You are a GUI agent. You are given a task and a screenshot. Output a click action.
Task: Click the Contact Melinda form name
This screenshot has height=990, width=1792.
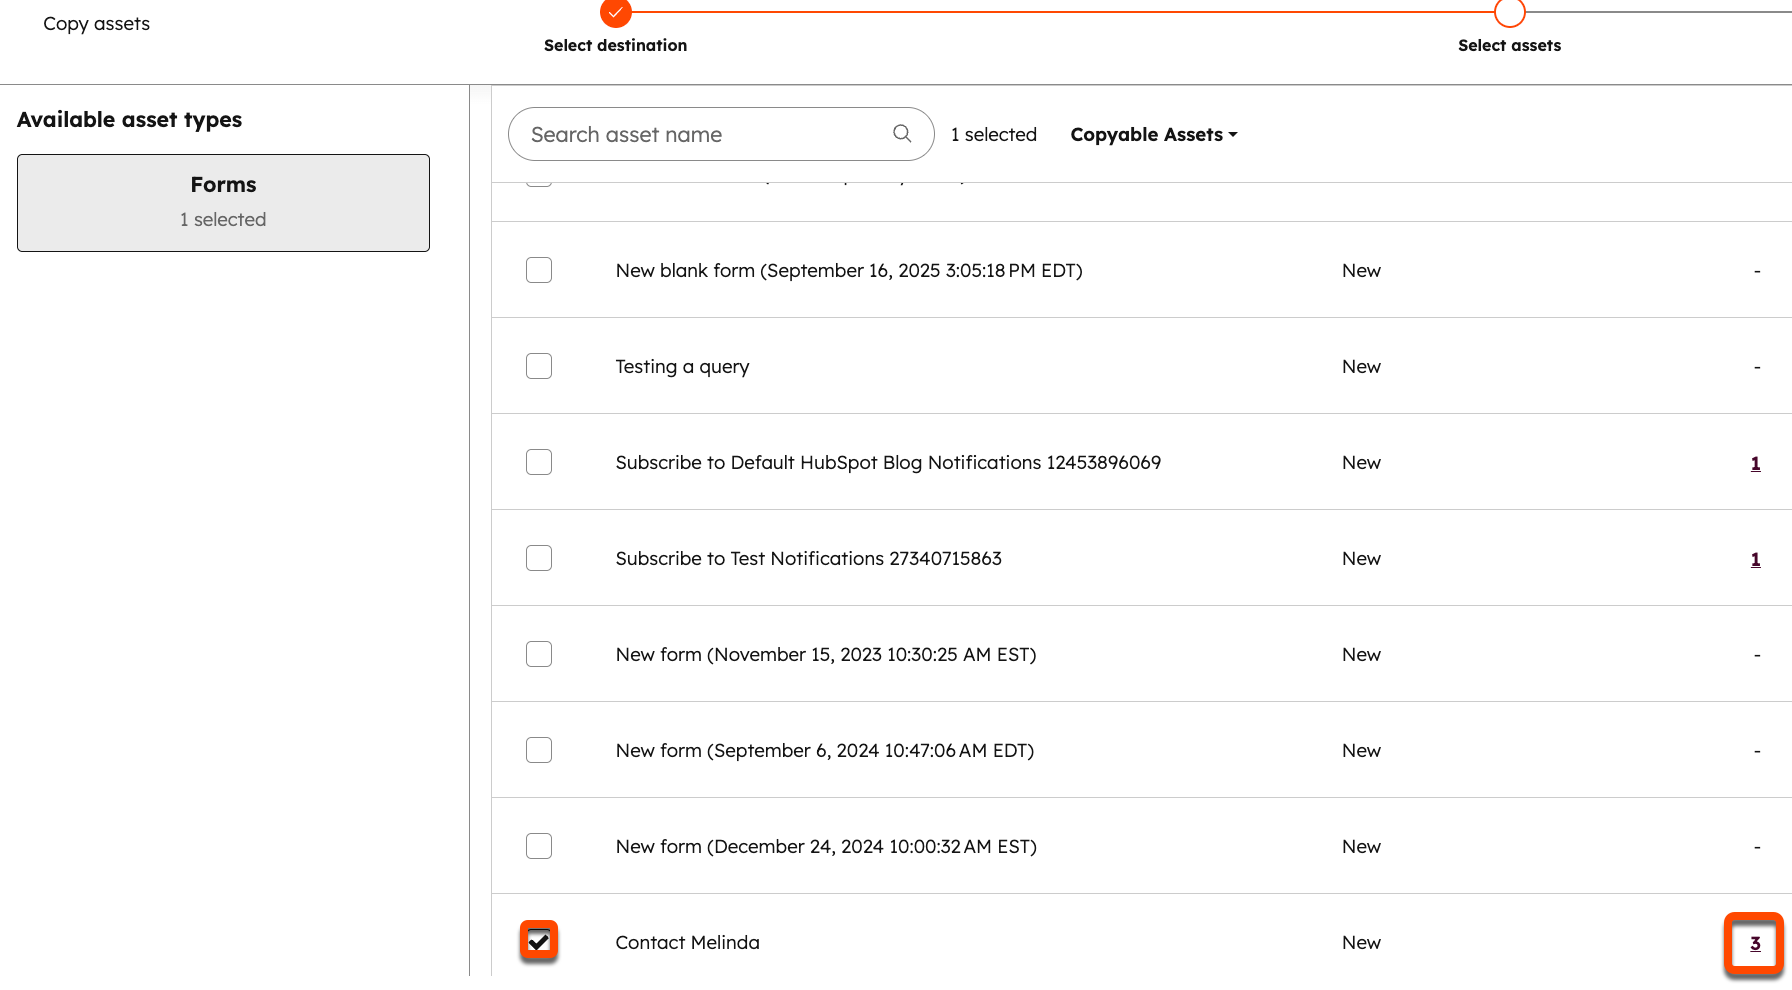pyautogui.click(x=687, y=942)
